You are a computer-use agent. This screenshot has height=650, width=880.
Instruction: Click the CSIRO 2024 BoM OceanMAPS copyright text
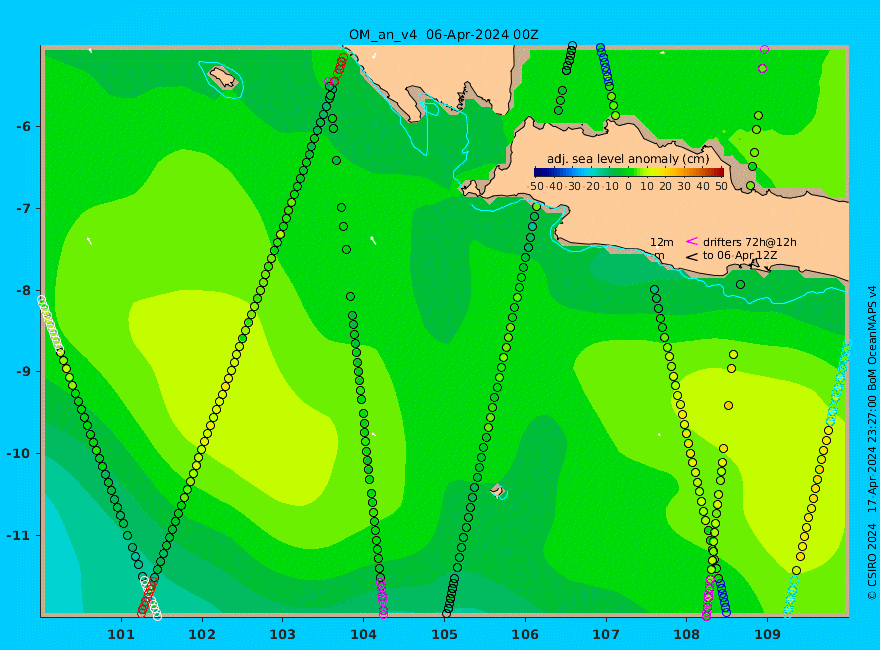click(x=872, y=443)
